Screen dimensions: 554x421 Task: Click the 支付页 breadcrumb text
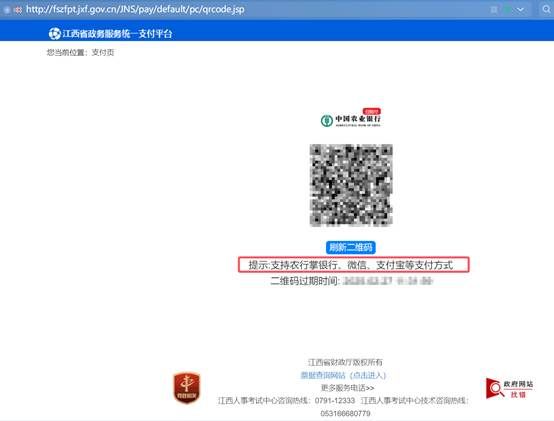click(103, 53)
